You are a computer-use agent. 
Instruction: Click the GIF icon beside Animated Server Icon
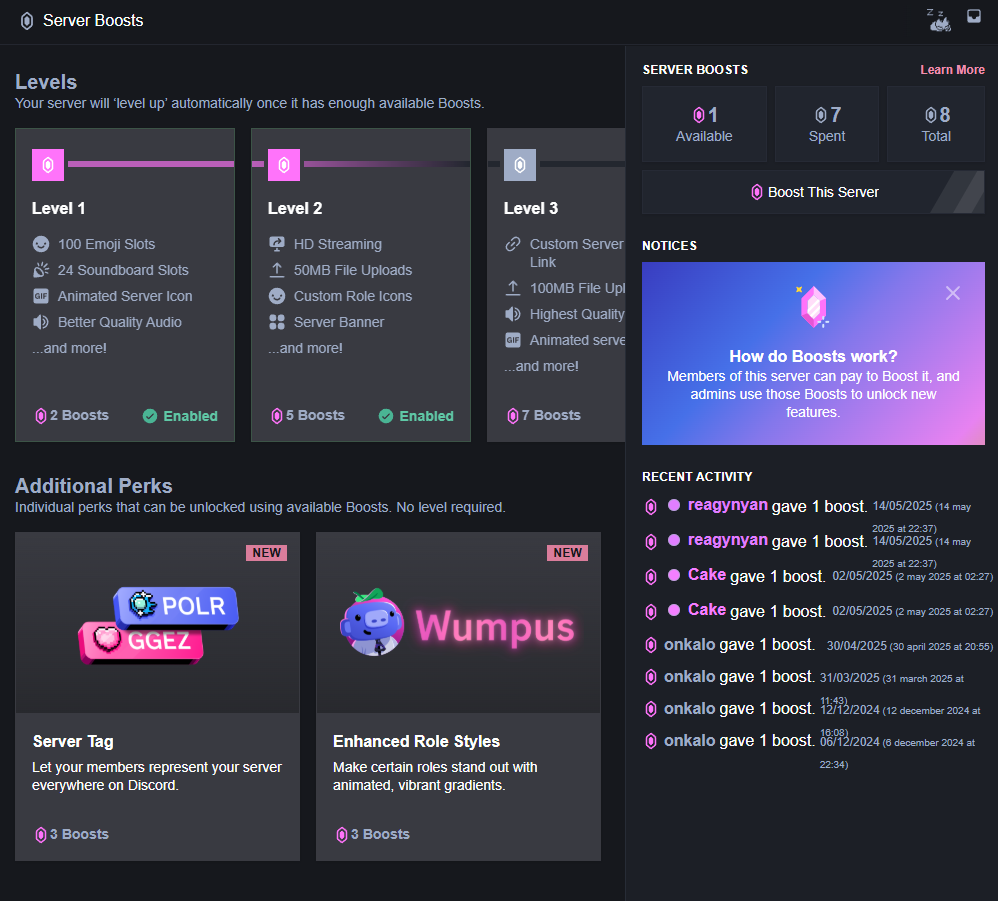41,296
